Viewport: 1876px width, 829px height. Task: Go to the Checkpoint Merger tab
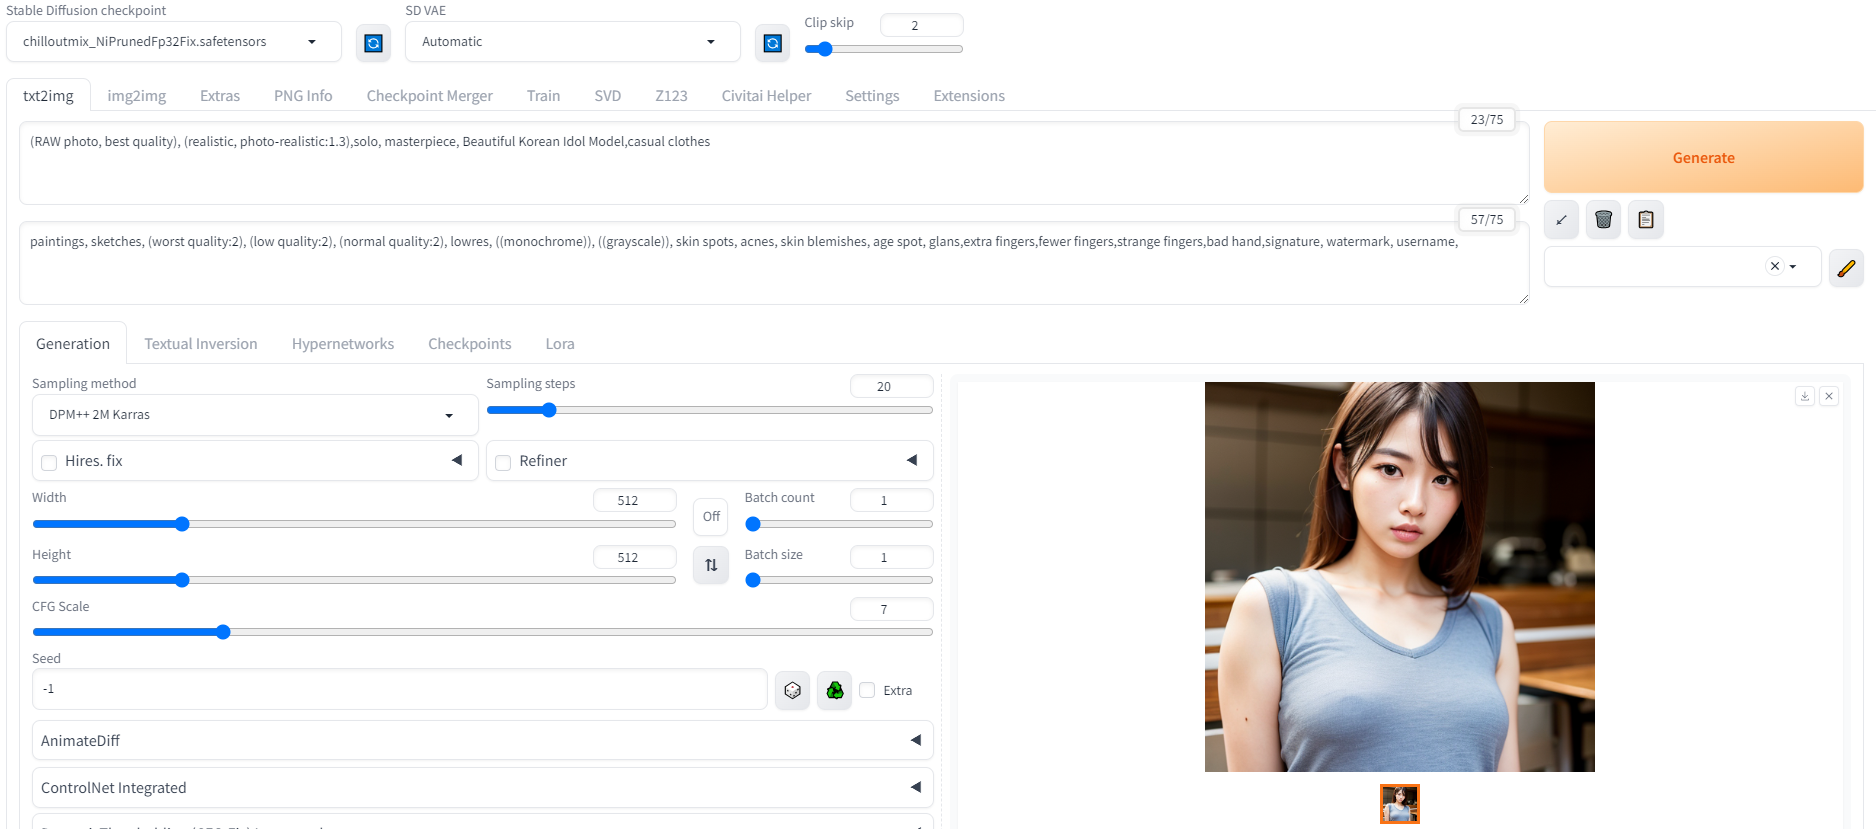coord(430,96)
